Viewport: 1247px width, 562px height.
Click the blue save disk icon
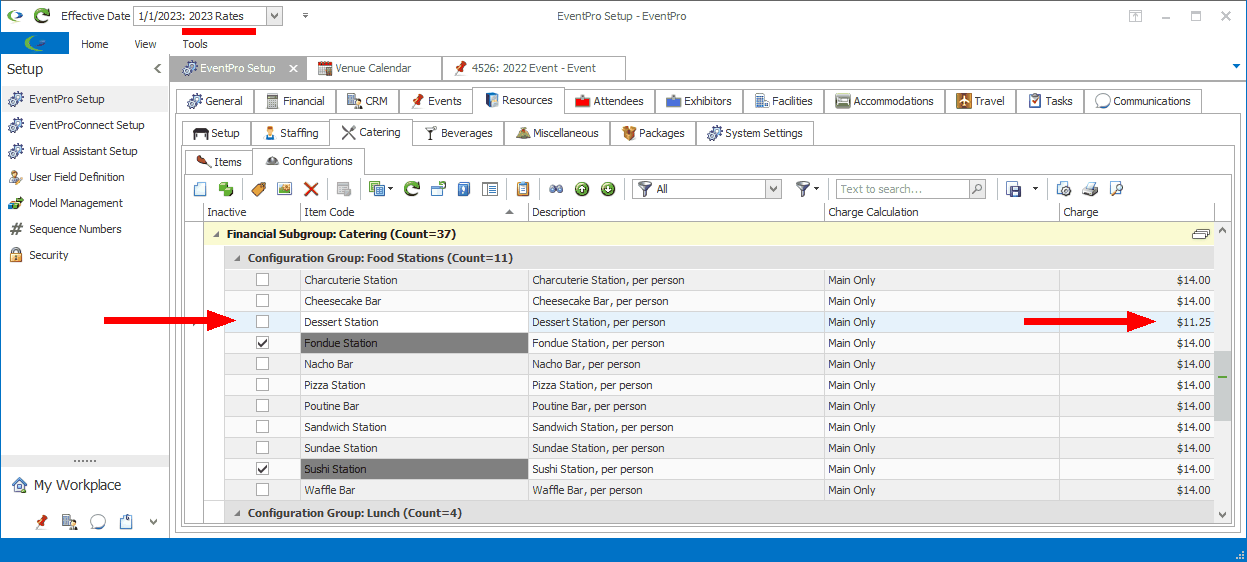[1013, 189]
